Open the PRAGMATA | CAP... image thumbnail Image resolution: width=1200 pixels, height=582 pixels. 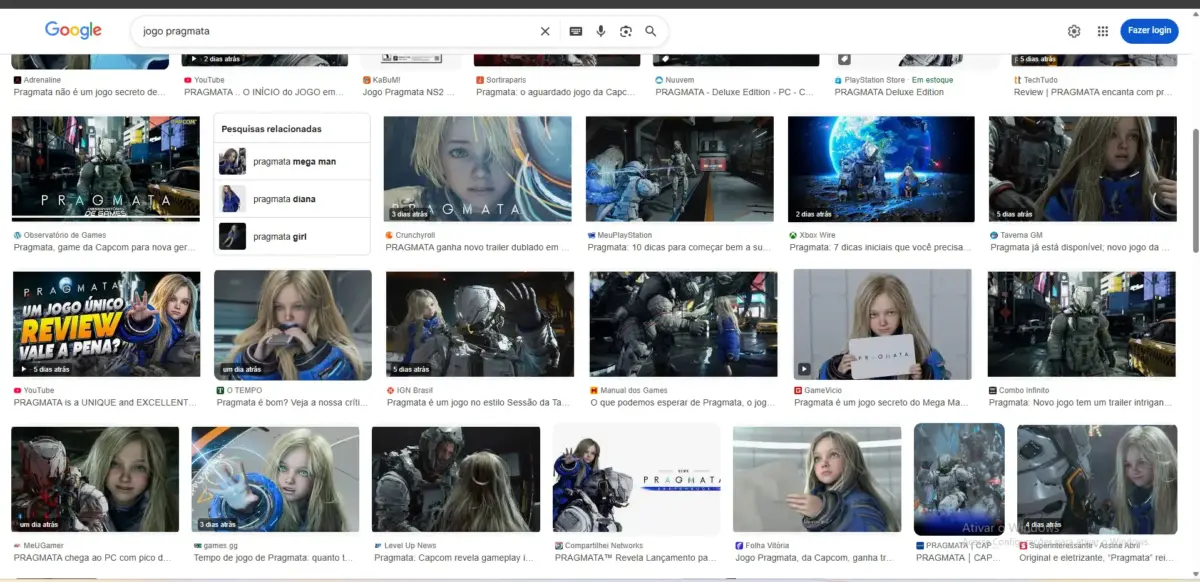(x=959, y=480)
